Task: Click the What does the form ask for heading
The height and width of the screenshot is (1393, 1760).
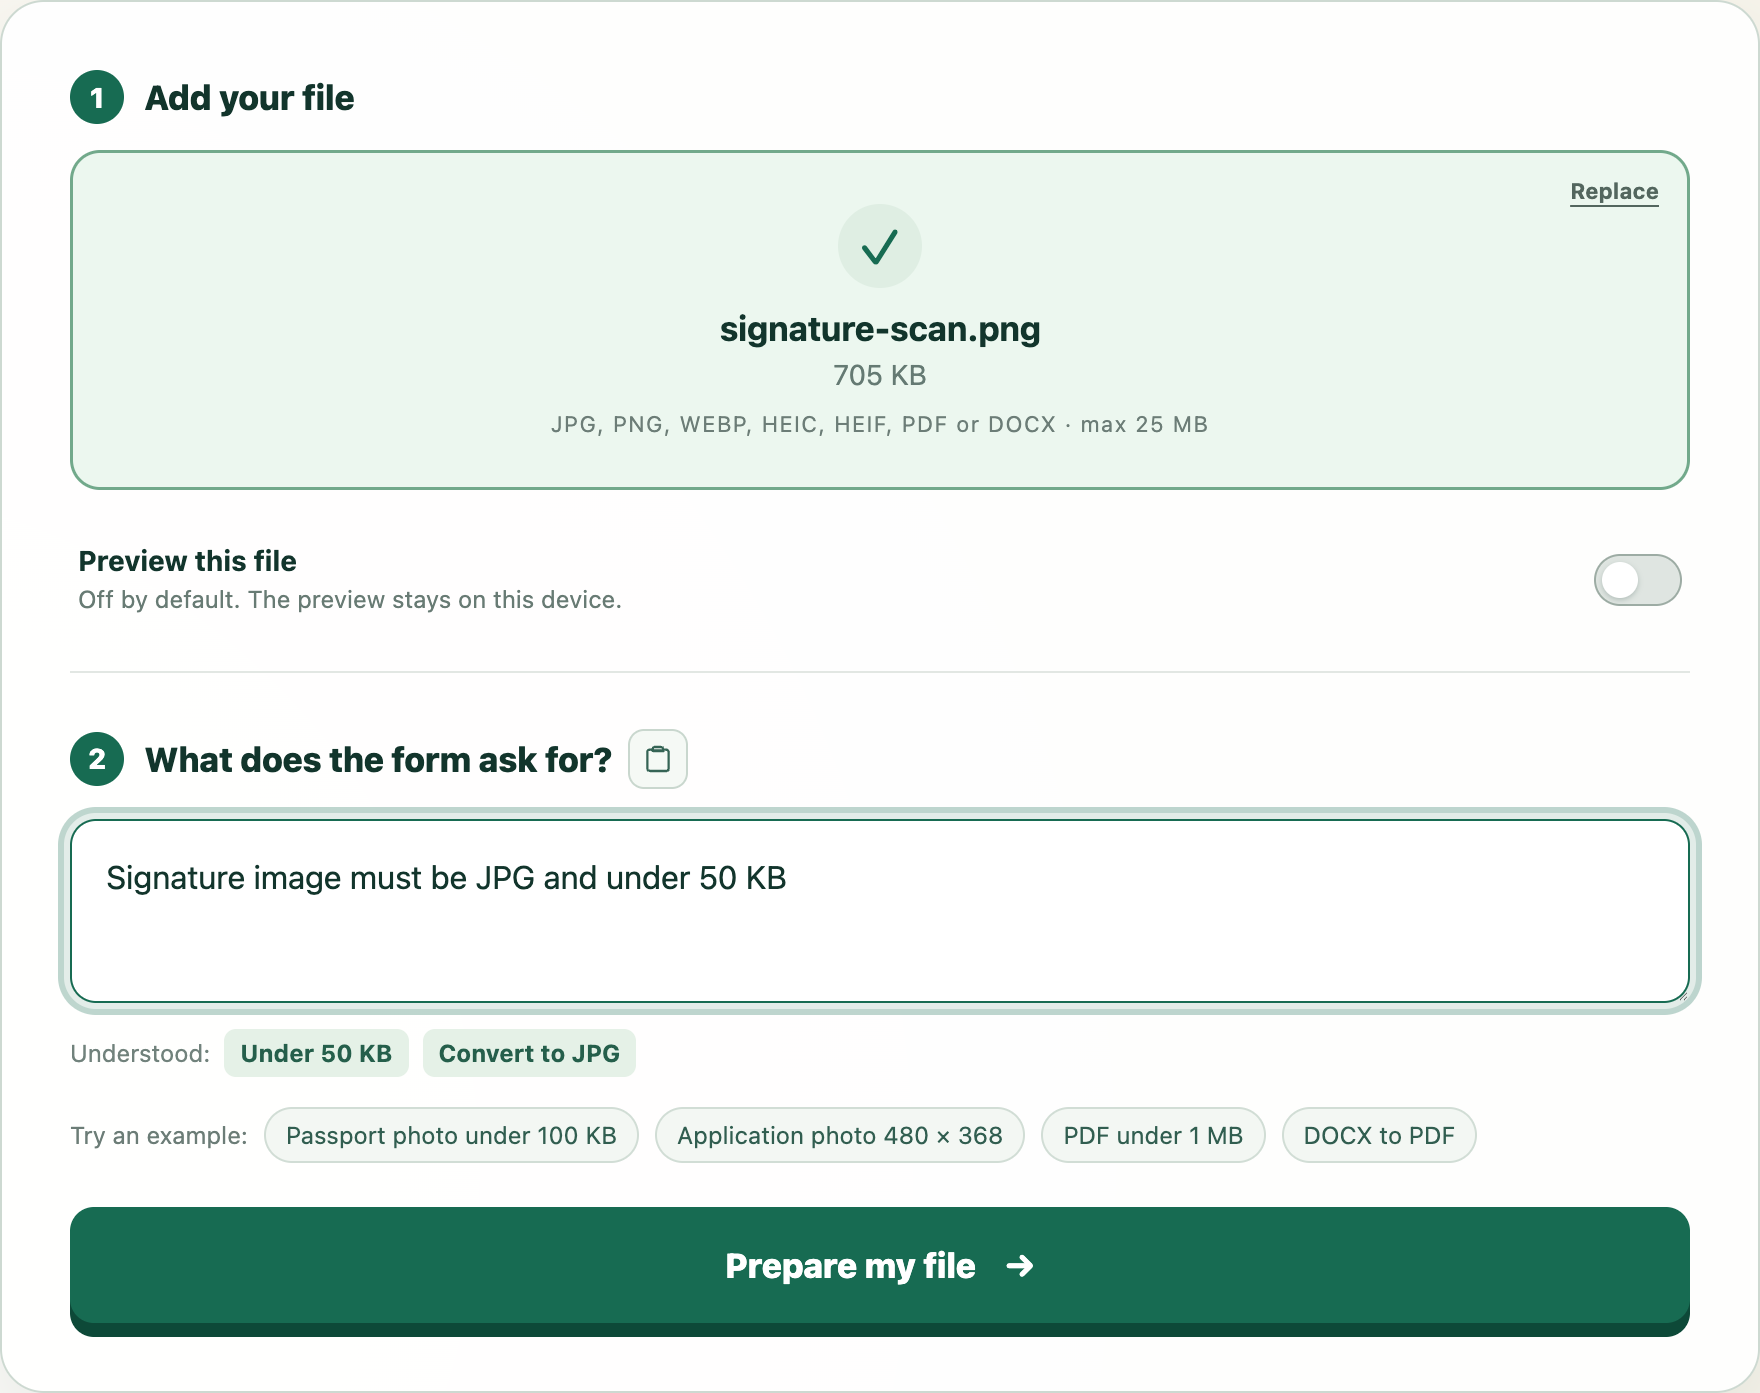Action: tap(378, 760)
